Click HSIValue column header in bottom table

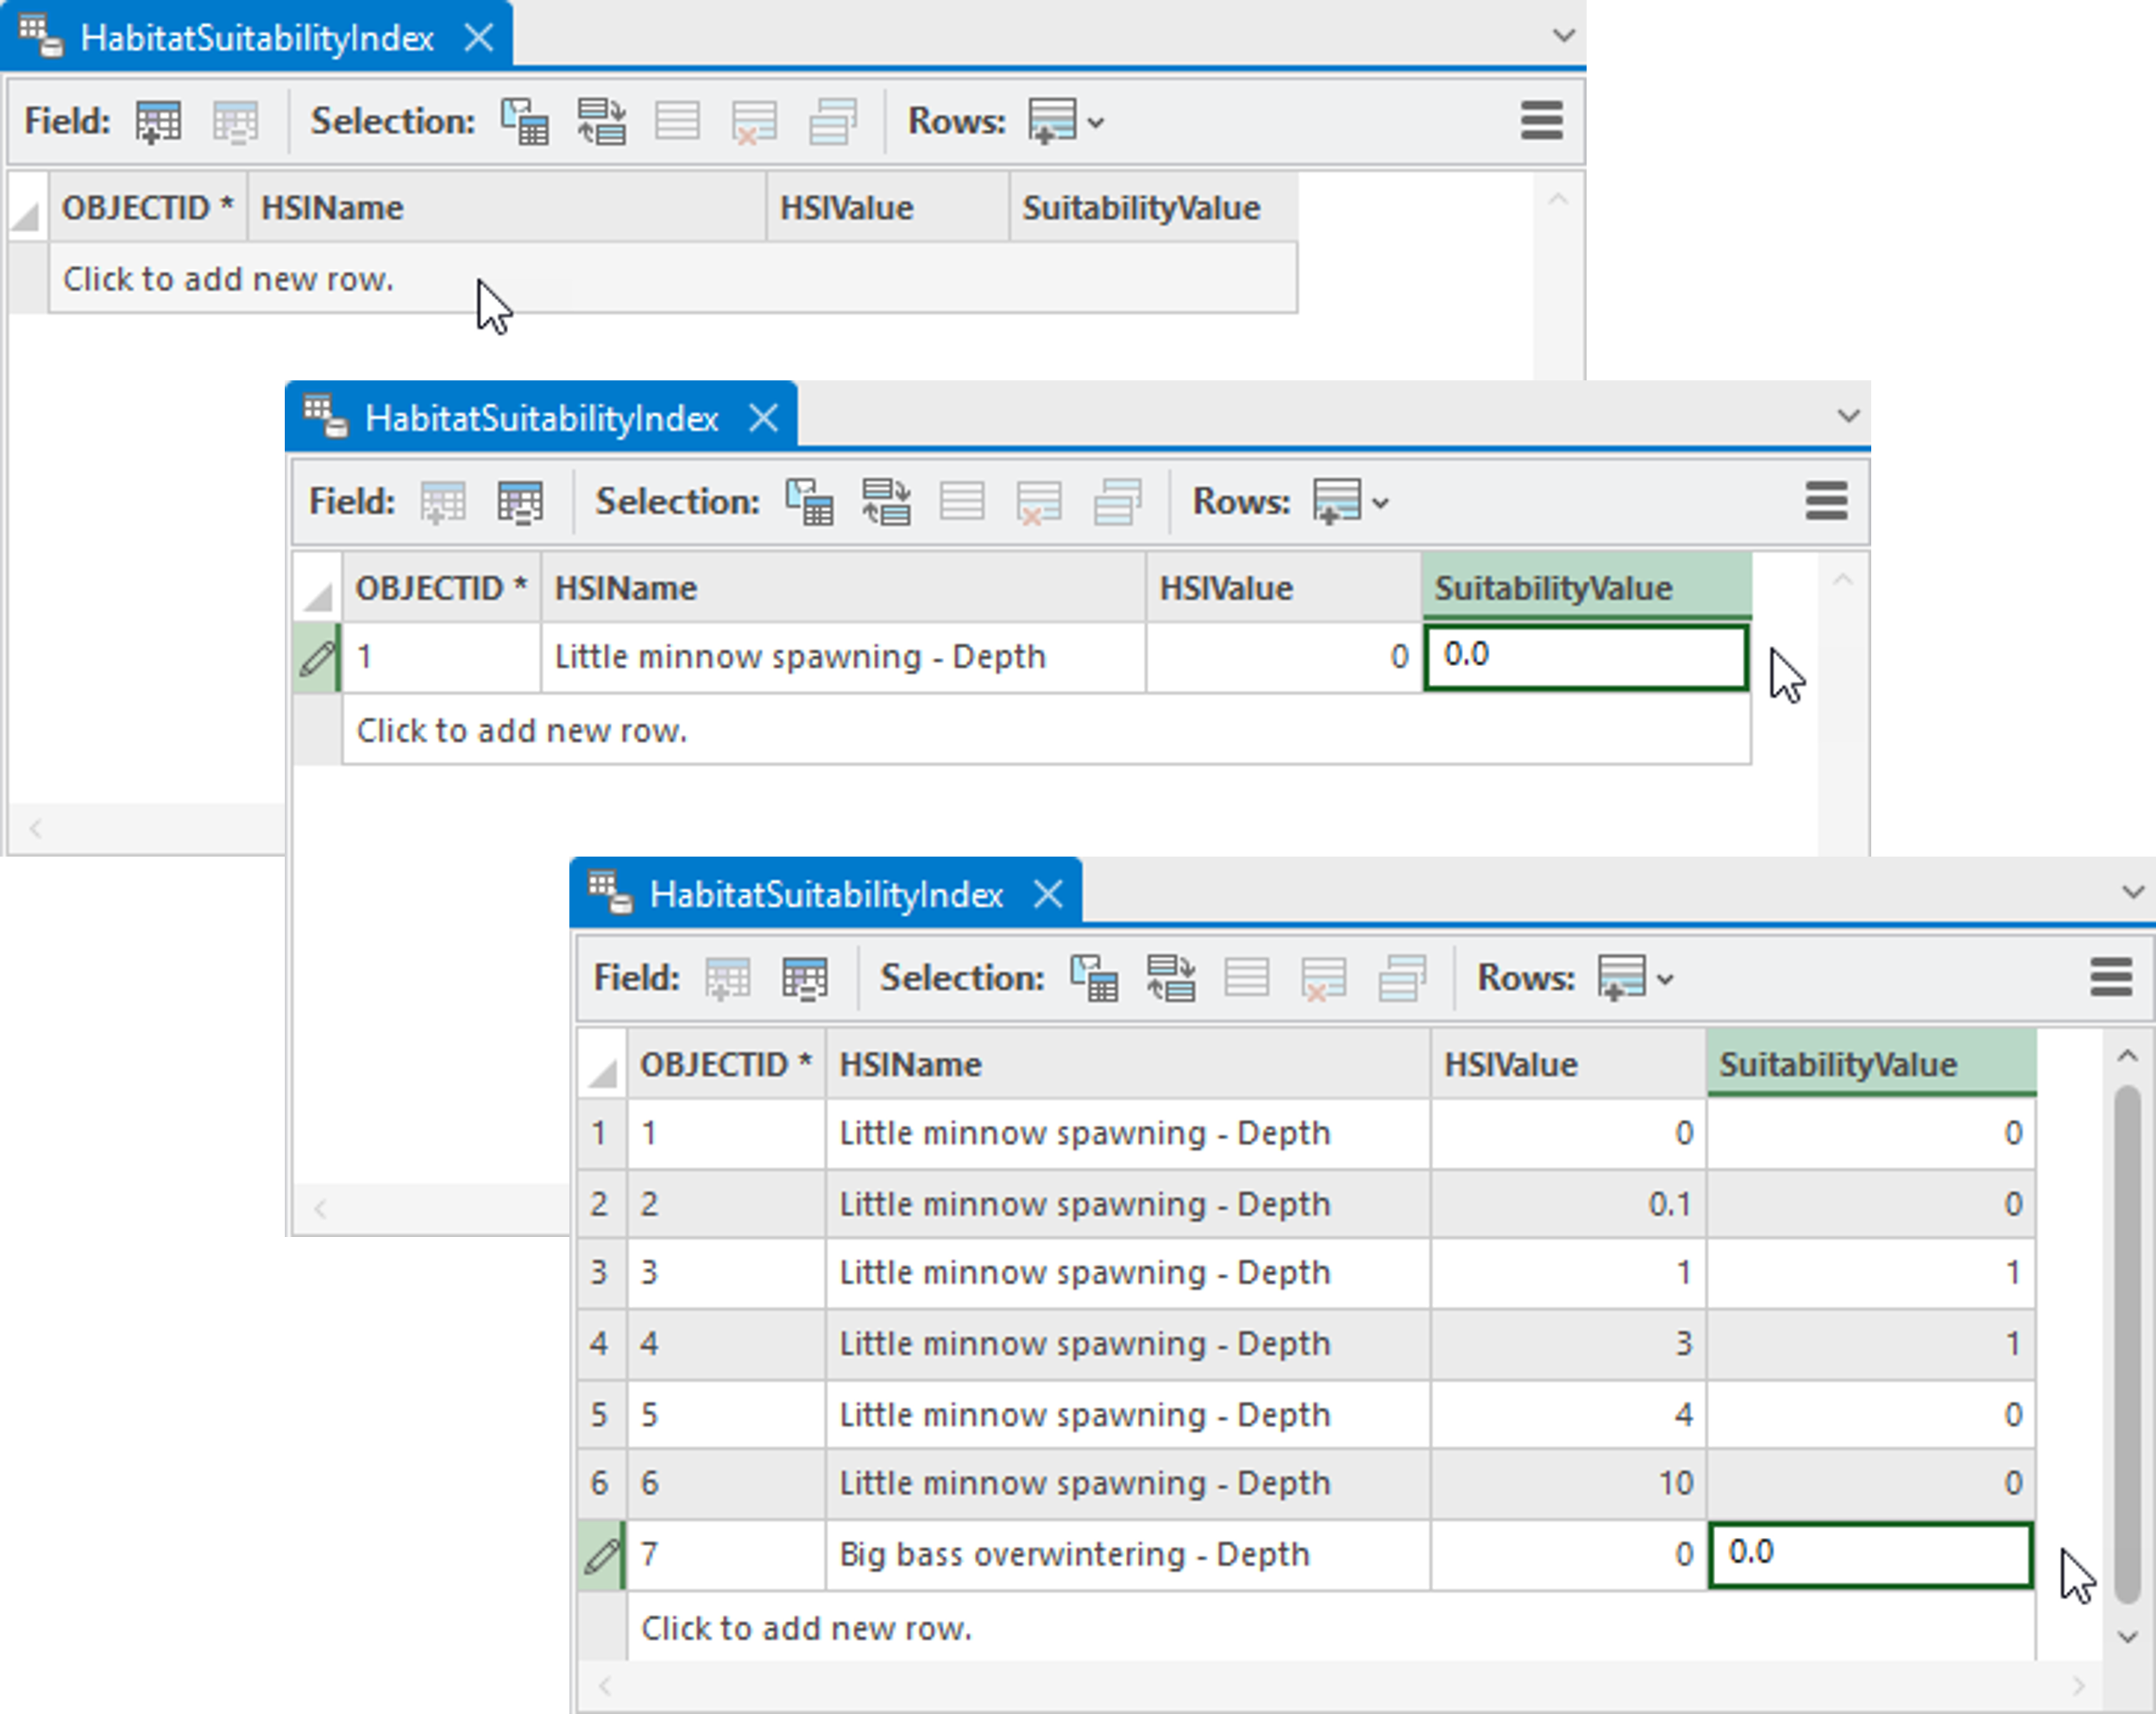click(x=1510, y=1064)
